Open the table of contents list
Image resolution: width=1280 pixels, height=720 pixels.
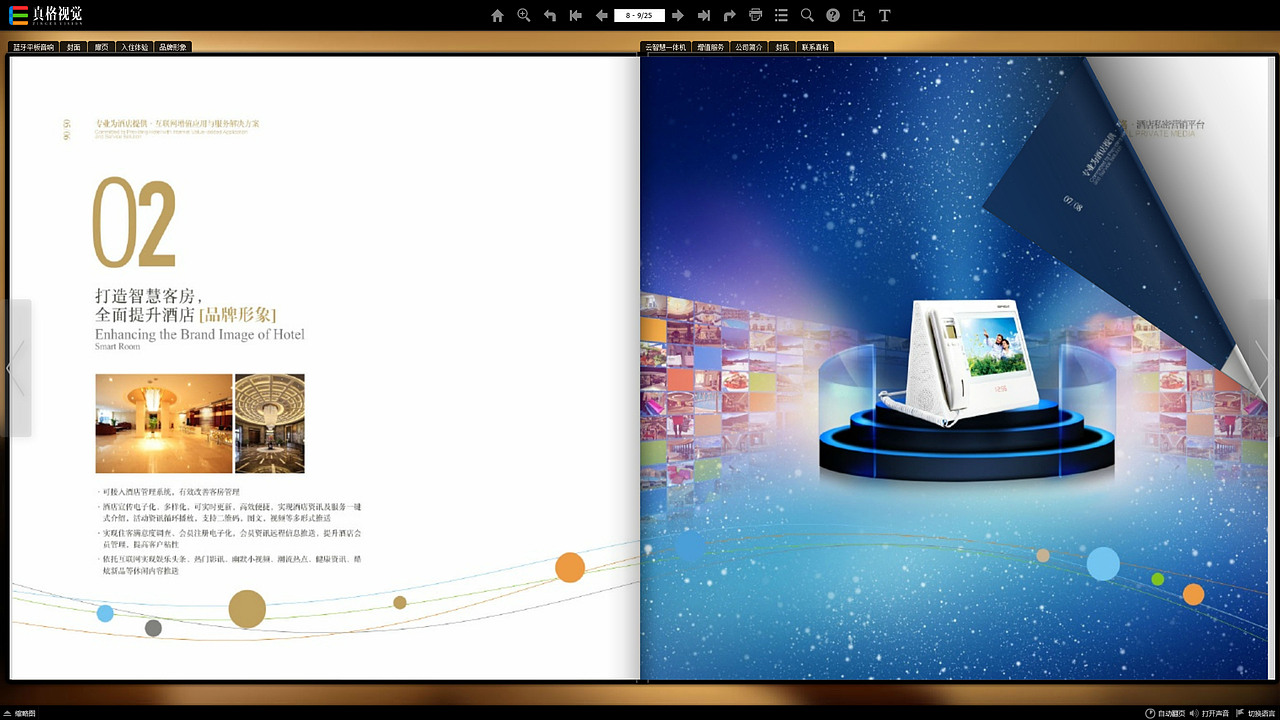pyautogui.click(x=781, y=15)
